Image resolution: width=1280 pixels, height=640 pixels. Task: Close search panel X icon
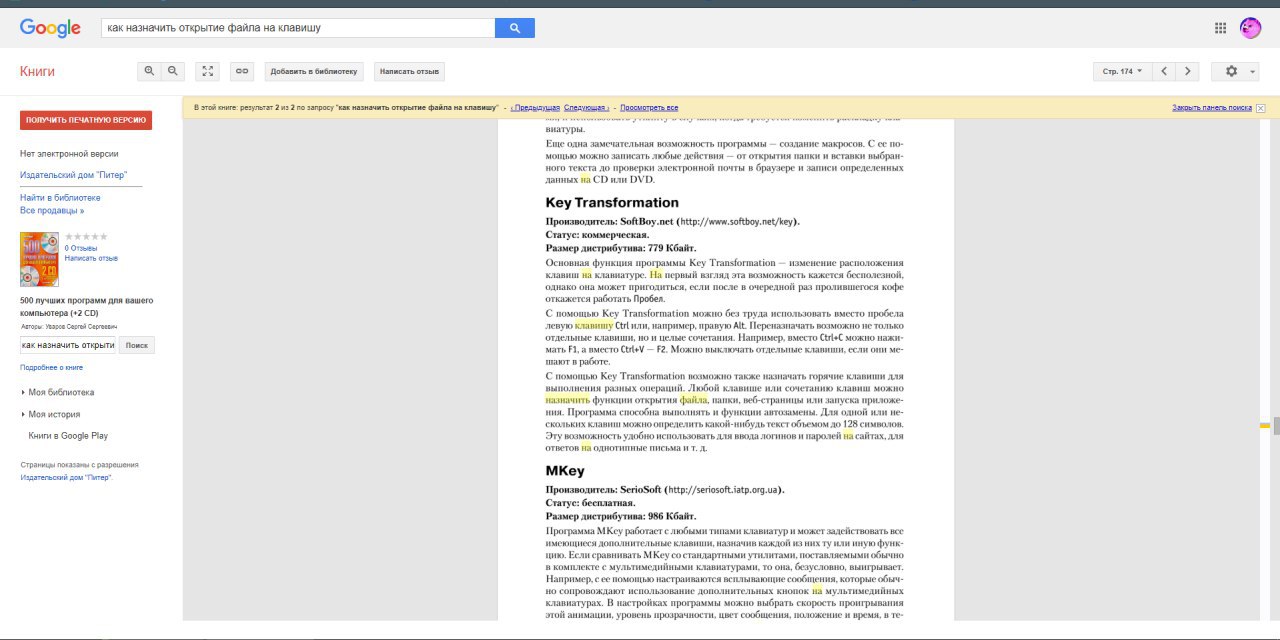[1260, 108]
